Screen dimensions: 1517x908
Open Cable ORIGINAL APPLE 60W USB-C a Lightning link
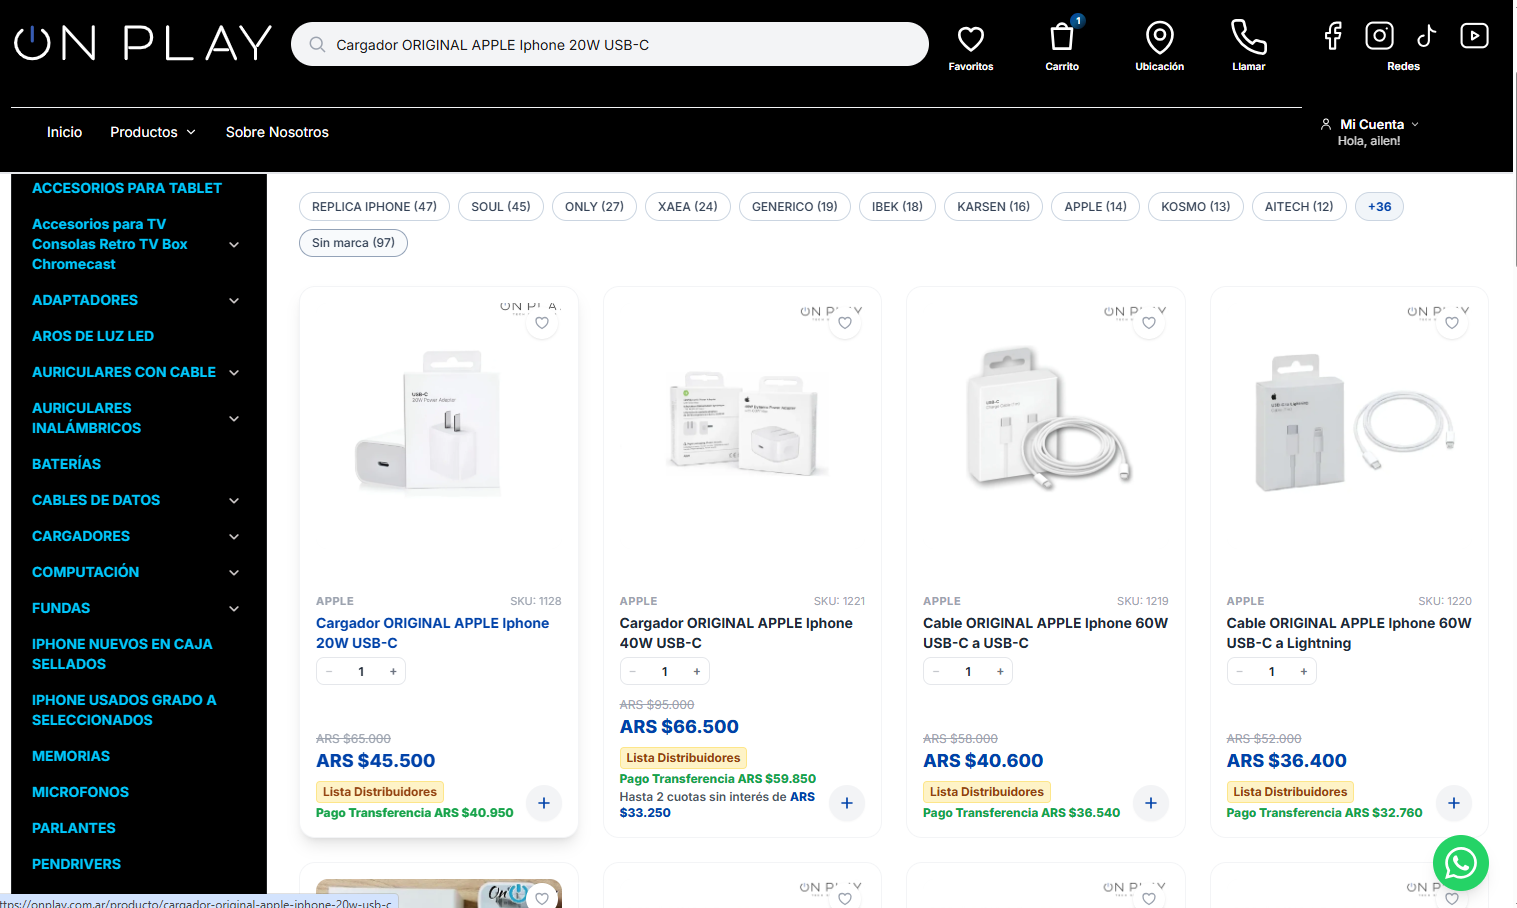(x=1349, y=633)
